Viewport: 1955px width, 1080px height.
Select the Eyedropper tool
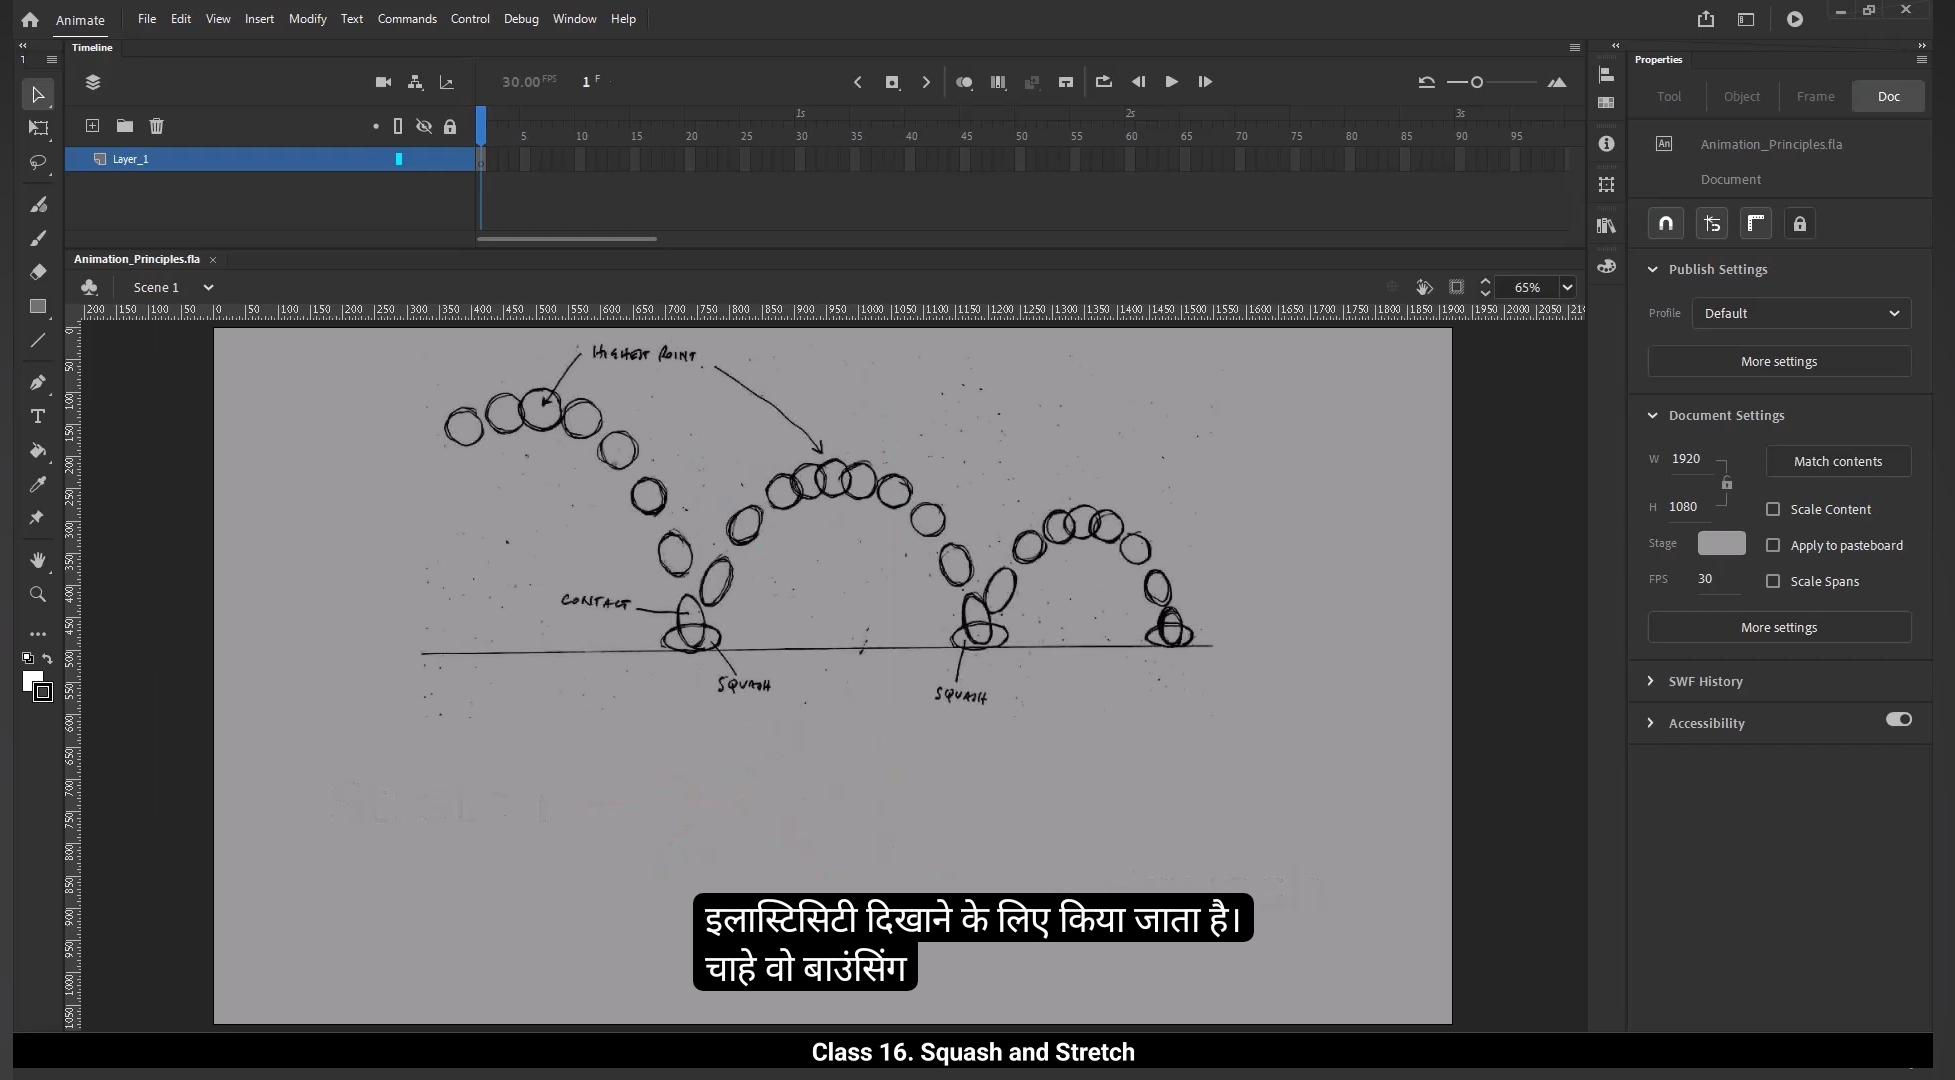38,484
